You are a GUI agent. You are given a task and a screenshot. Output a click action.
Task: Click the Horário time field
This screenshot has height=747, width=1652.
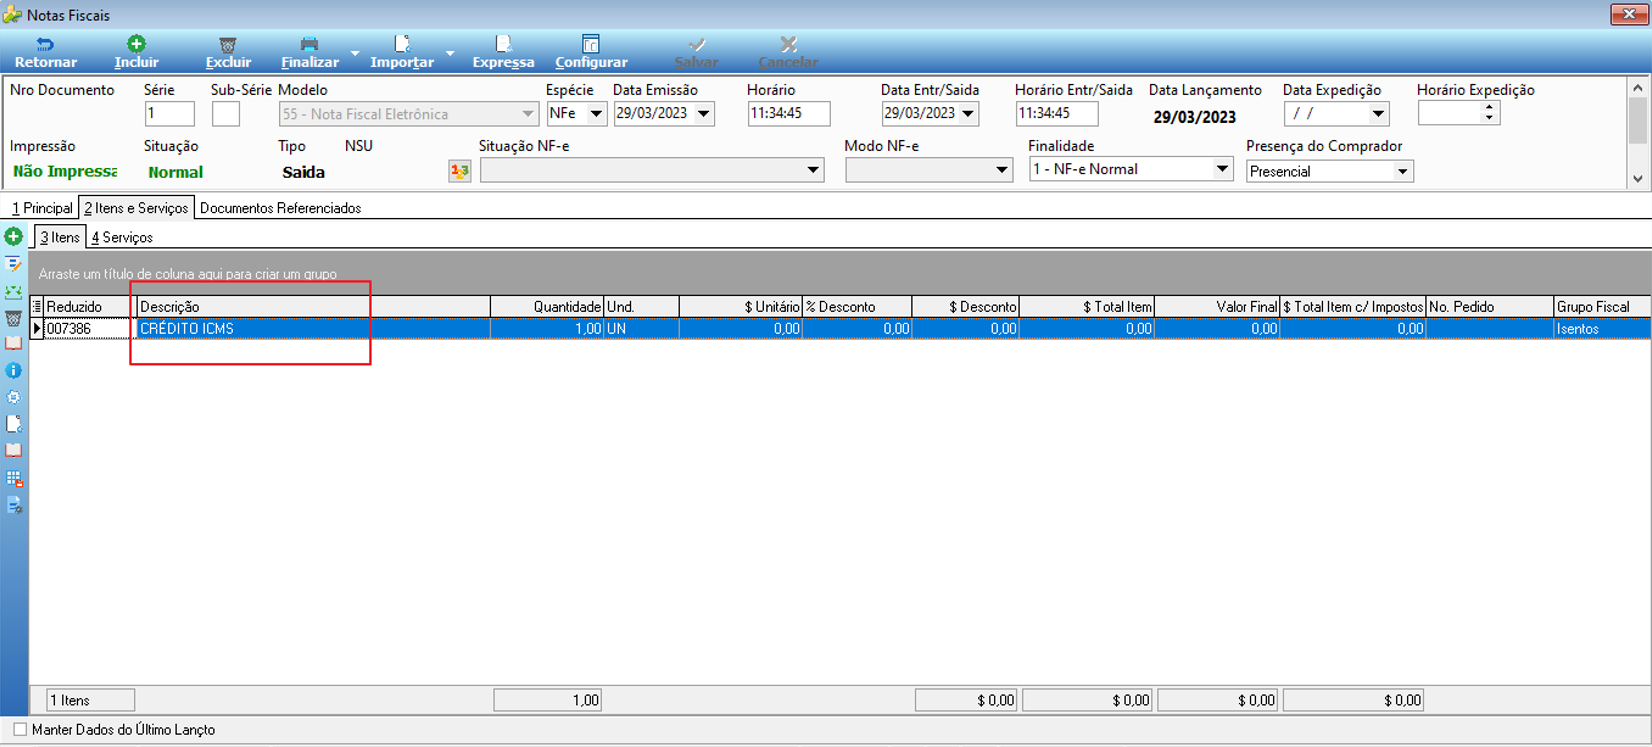tap(789, 113)
